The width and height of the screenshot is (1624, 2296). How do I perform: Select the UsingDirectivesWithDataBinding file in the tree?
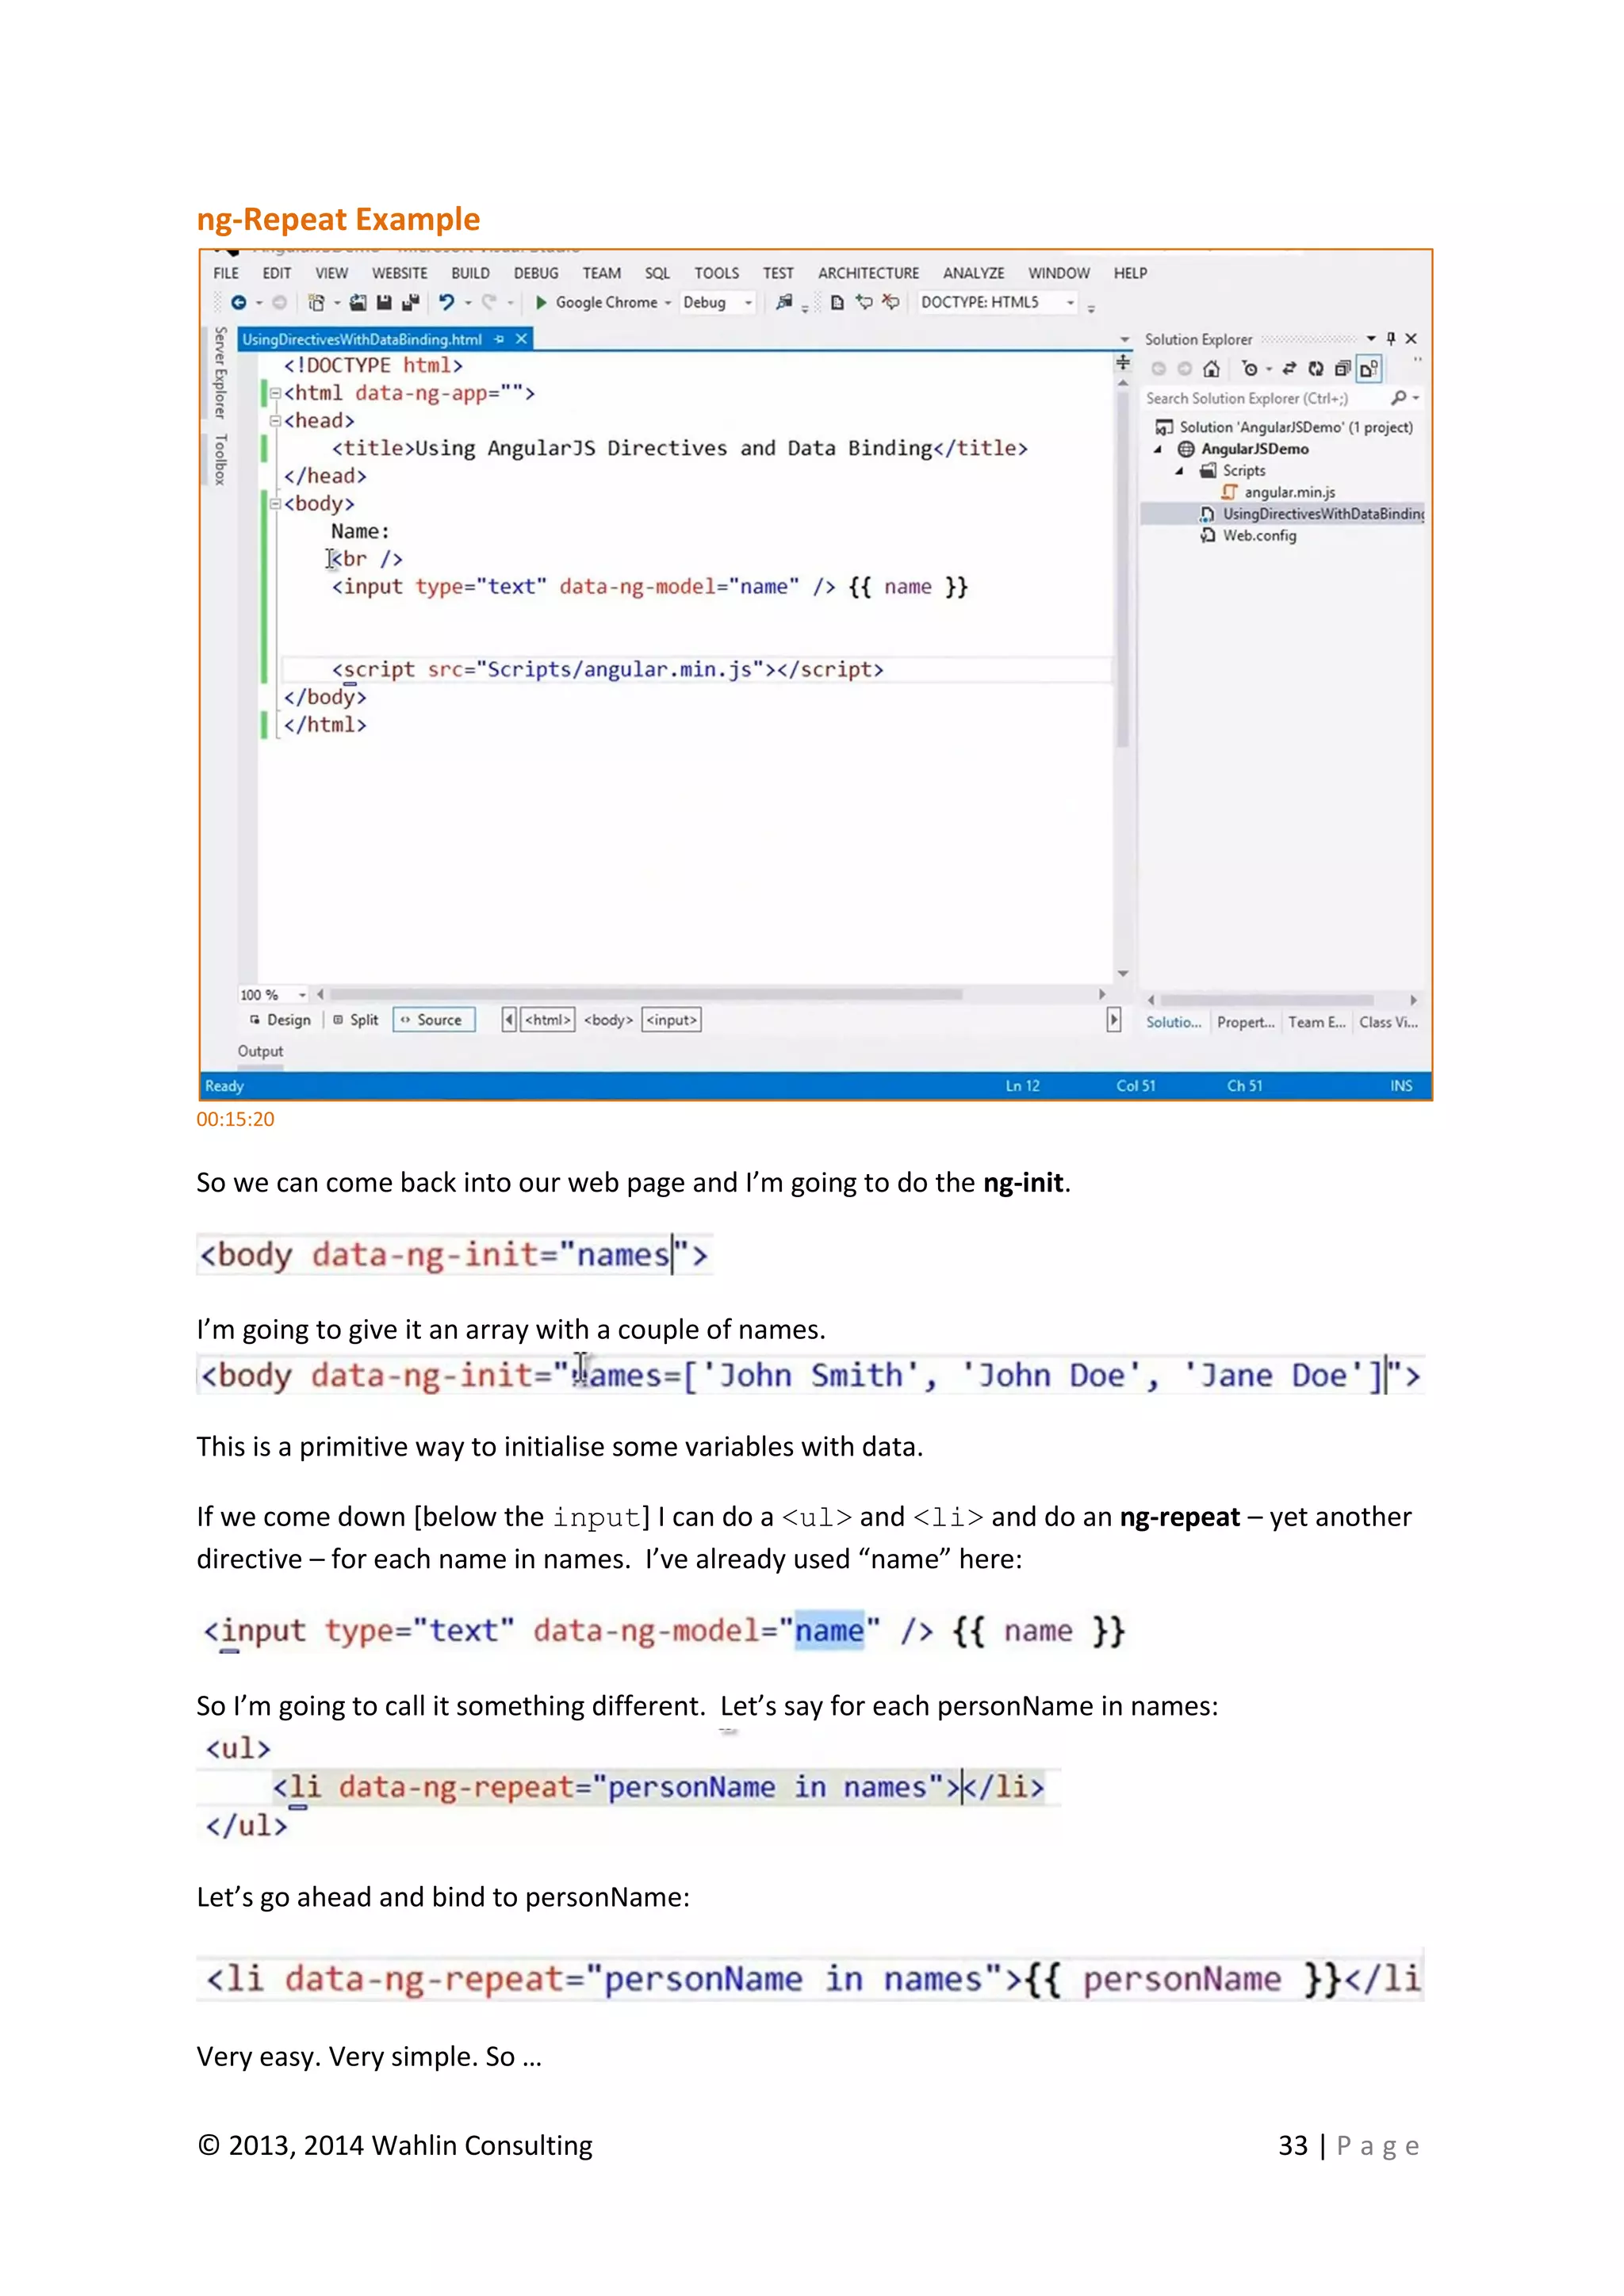1283,514
